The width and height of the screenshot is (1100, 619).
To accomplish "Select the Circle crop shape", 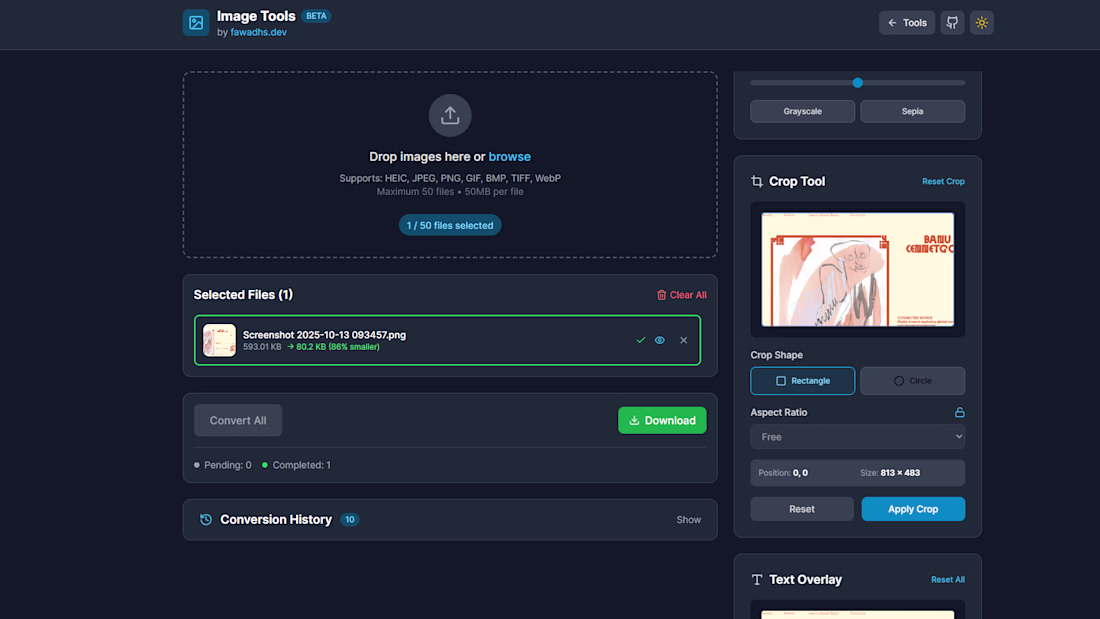I will 912,380.
